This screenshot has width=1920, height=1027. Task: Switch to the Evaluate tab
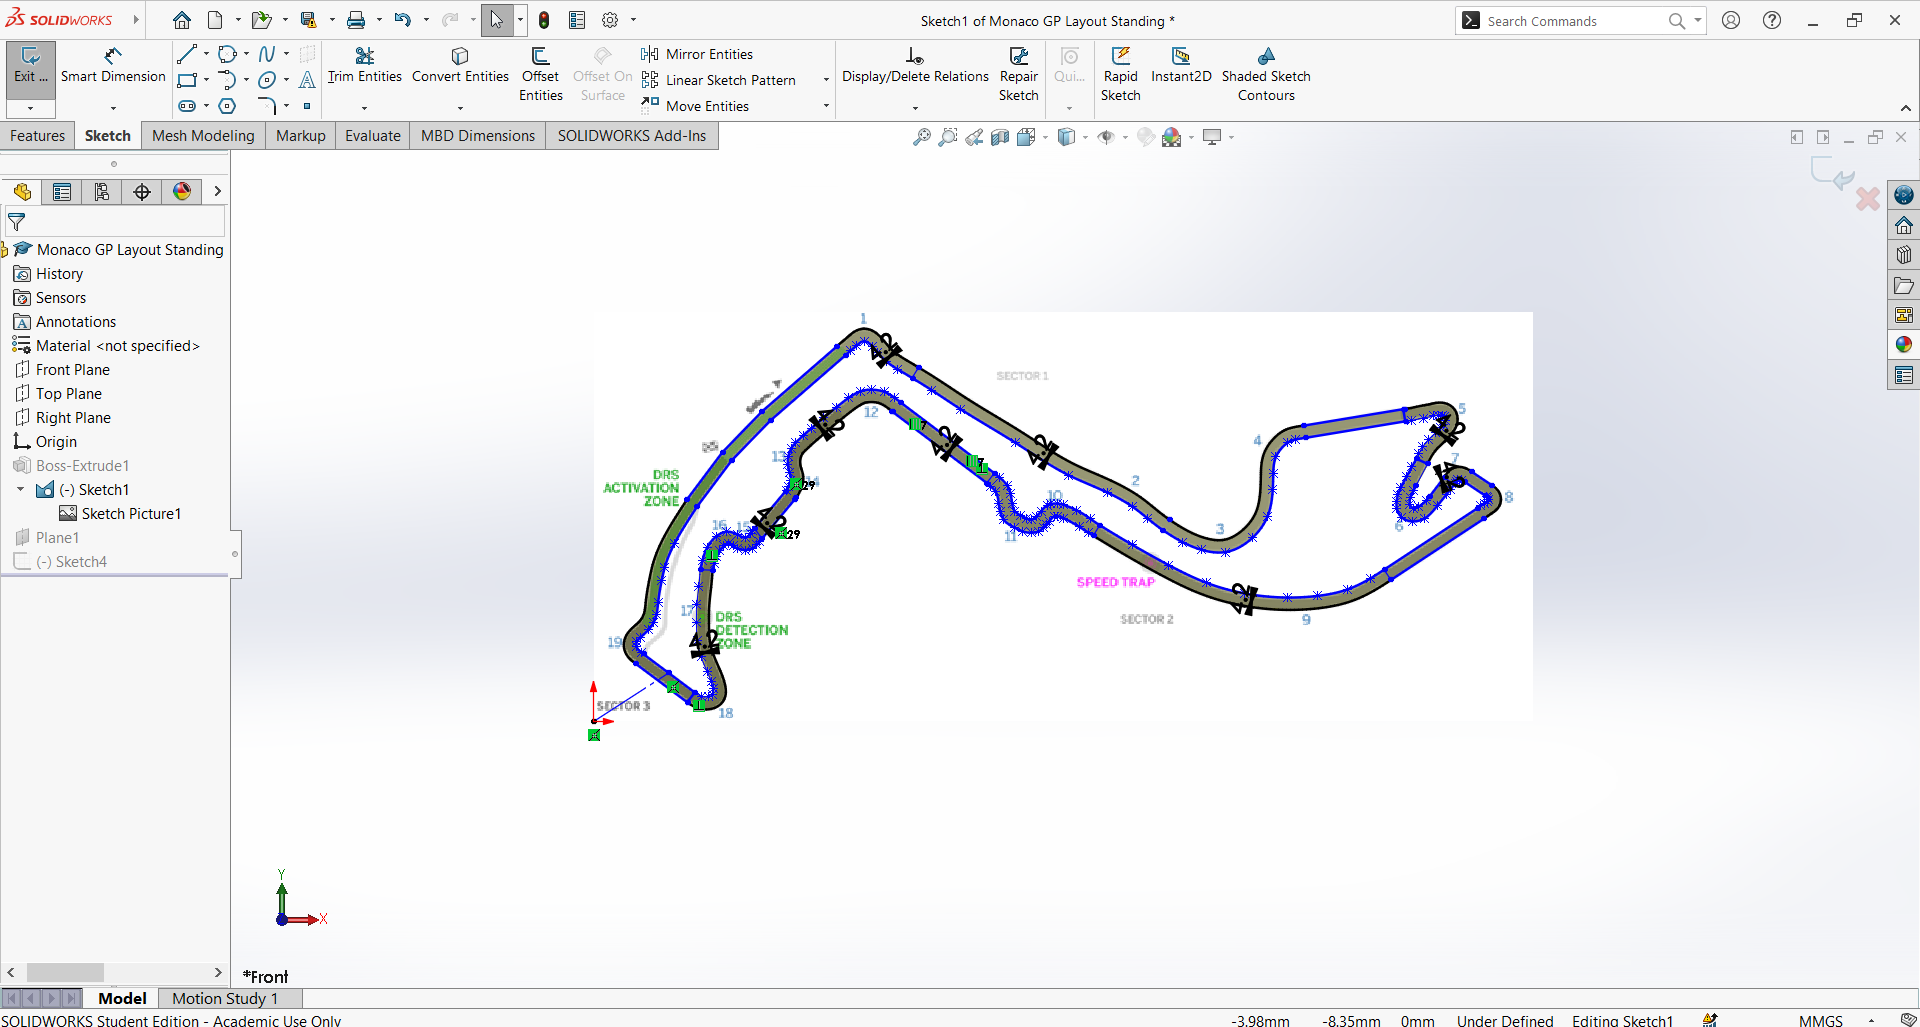point(373,136)
